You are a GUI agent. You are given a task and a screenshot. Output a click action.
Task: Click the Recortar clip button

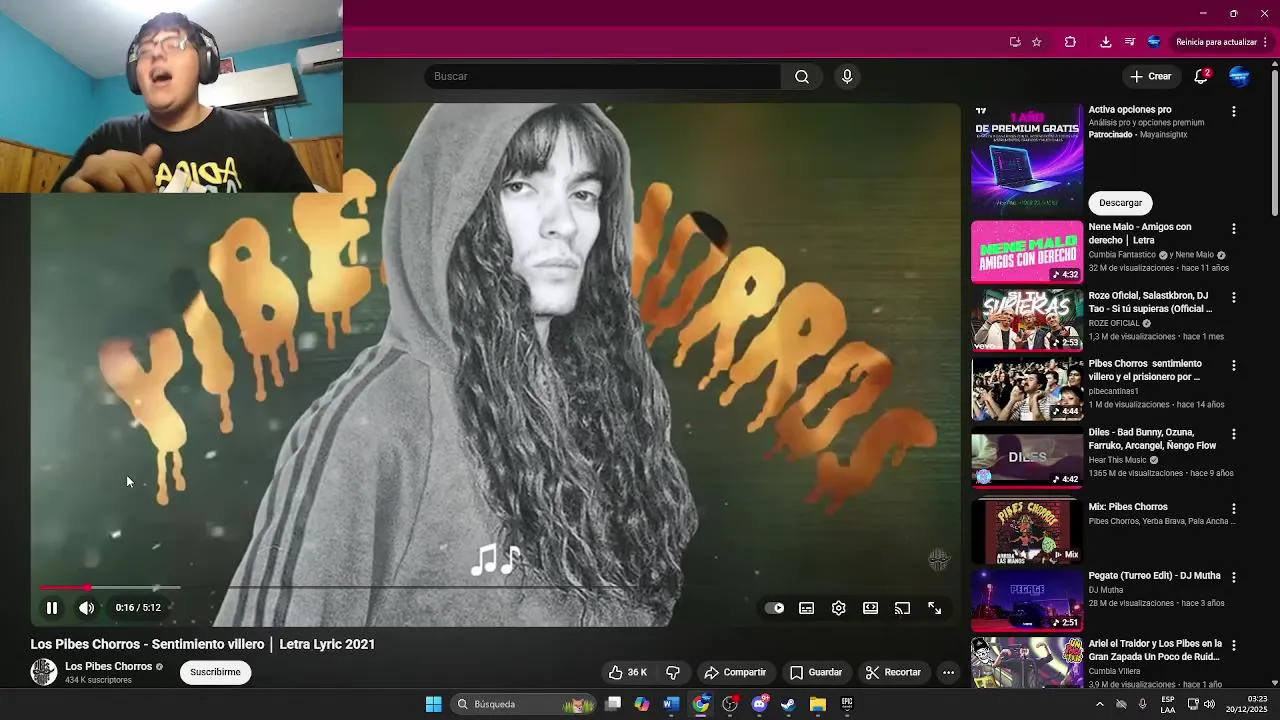coord(893,672)
